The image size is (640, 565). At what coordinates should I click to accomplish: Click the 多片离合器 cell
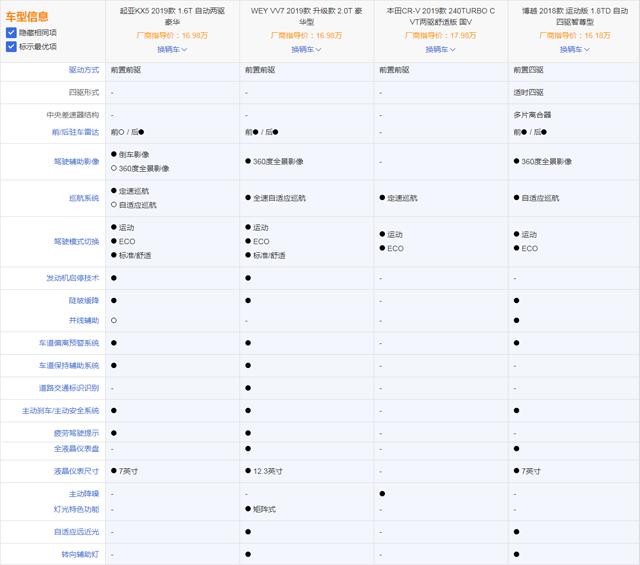coord(532,115)
